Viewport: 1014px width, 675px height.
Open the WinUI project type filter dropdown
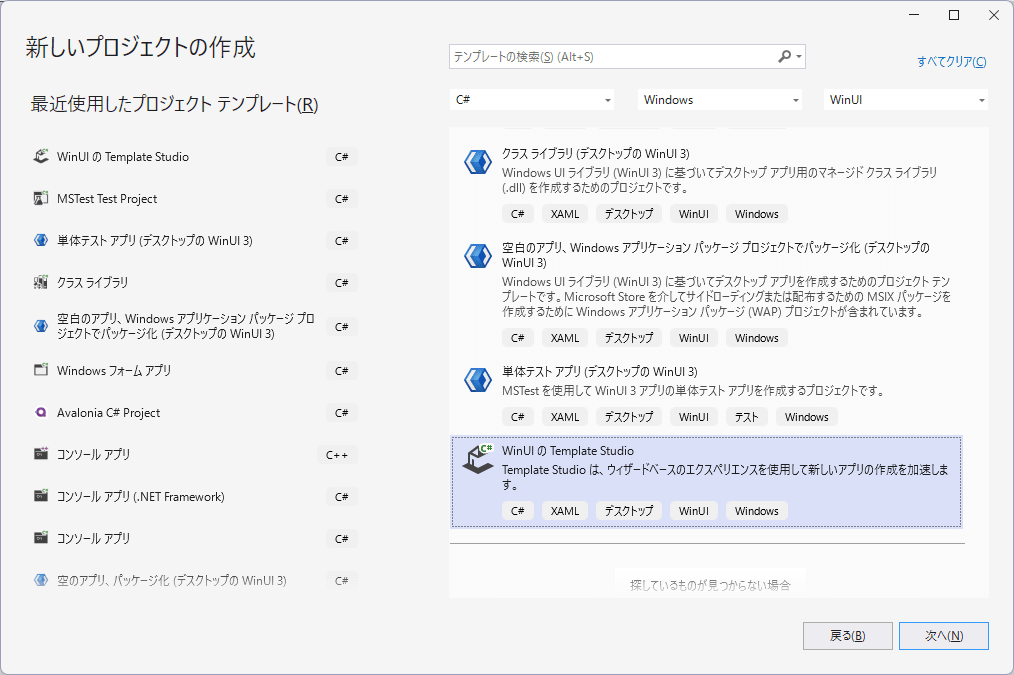pos(905,100)
